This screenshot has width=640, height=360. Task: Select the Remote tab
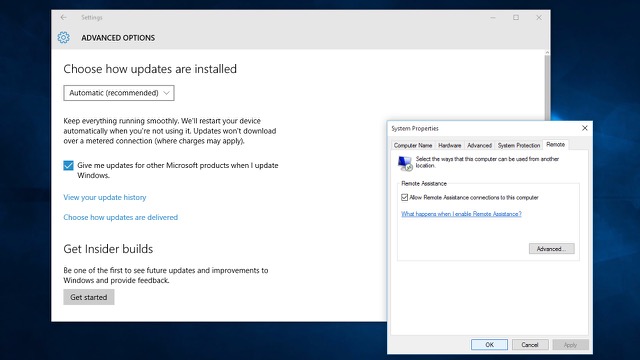[x=556, y=144]
